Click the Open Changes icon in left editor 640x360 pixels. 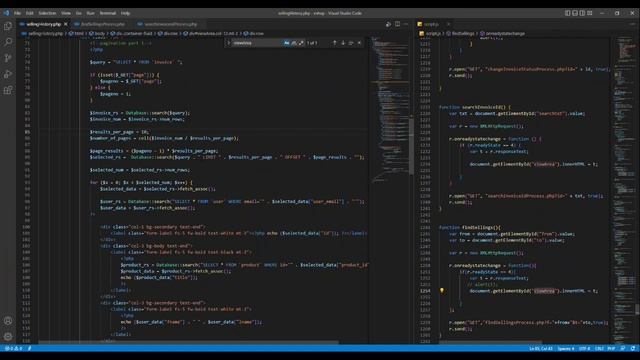(388, 24)
